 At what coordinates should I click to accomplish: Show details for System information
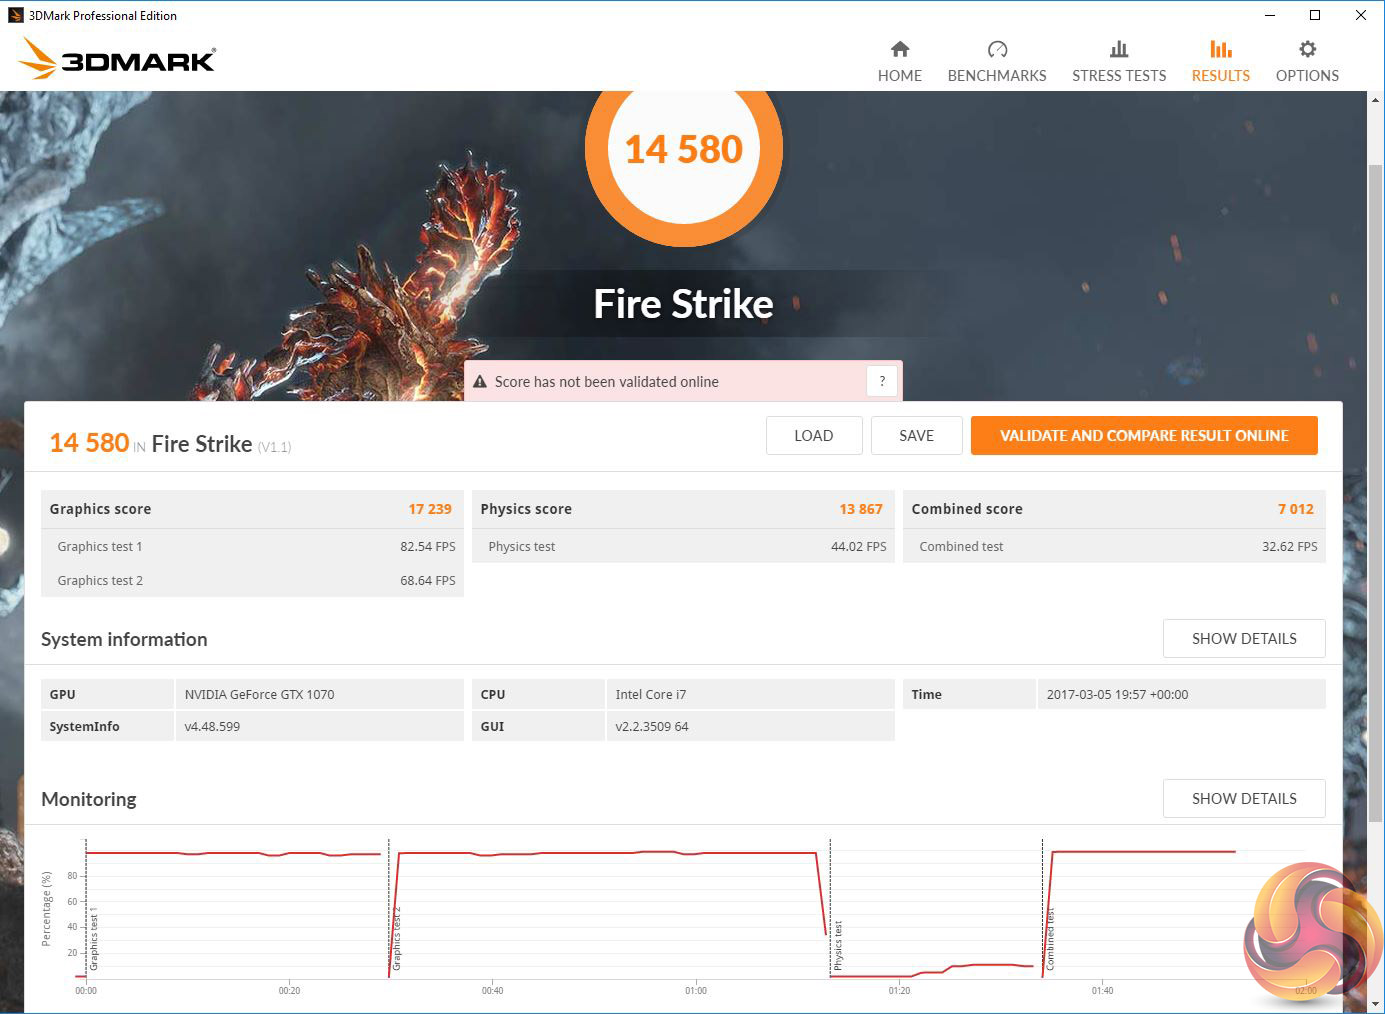point(1244,639)
